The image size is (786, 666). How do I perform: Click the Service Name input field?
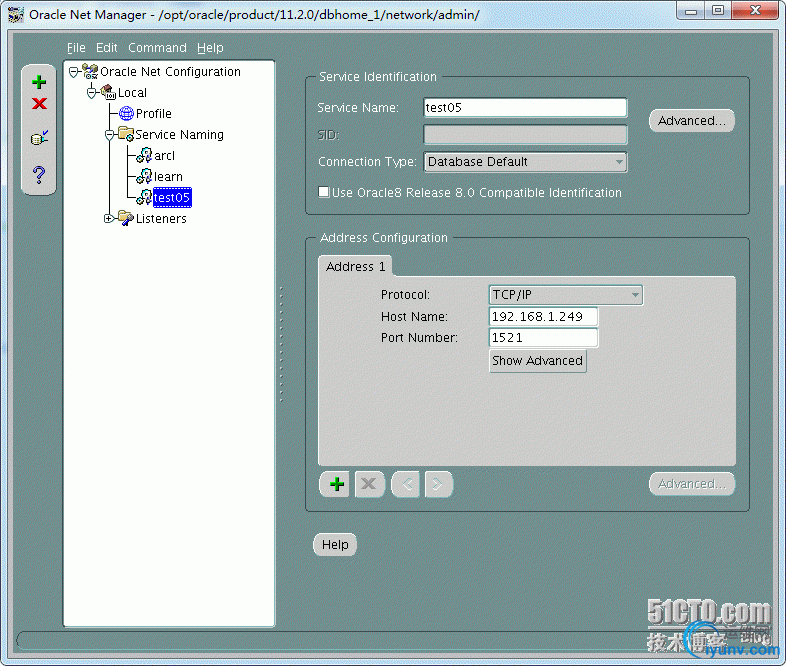[x=525, y=108]
